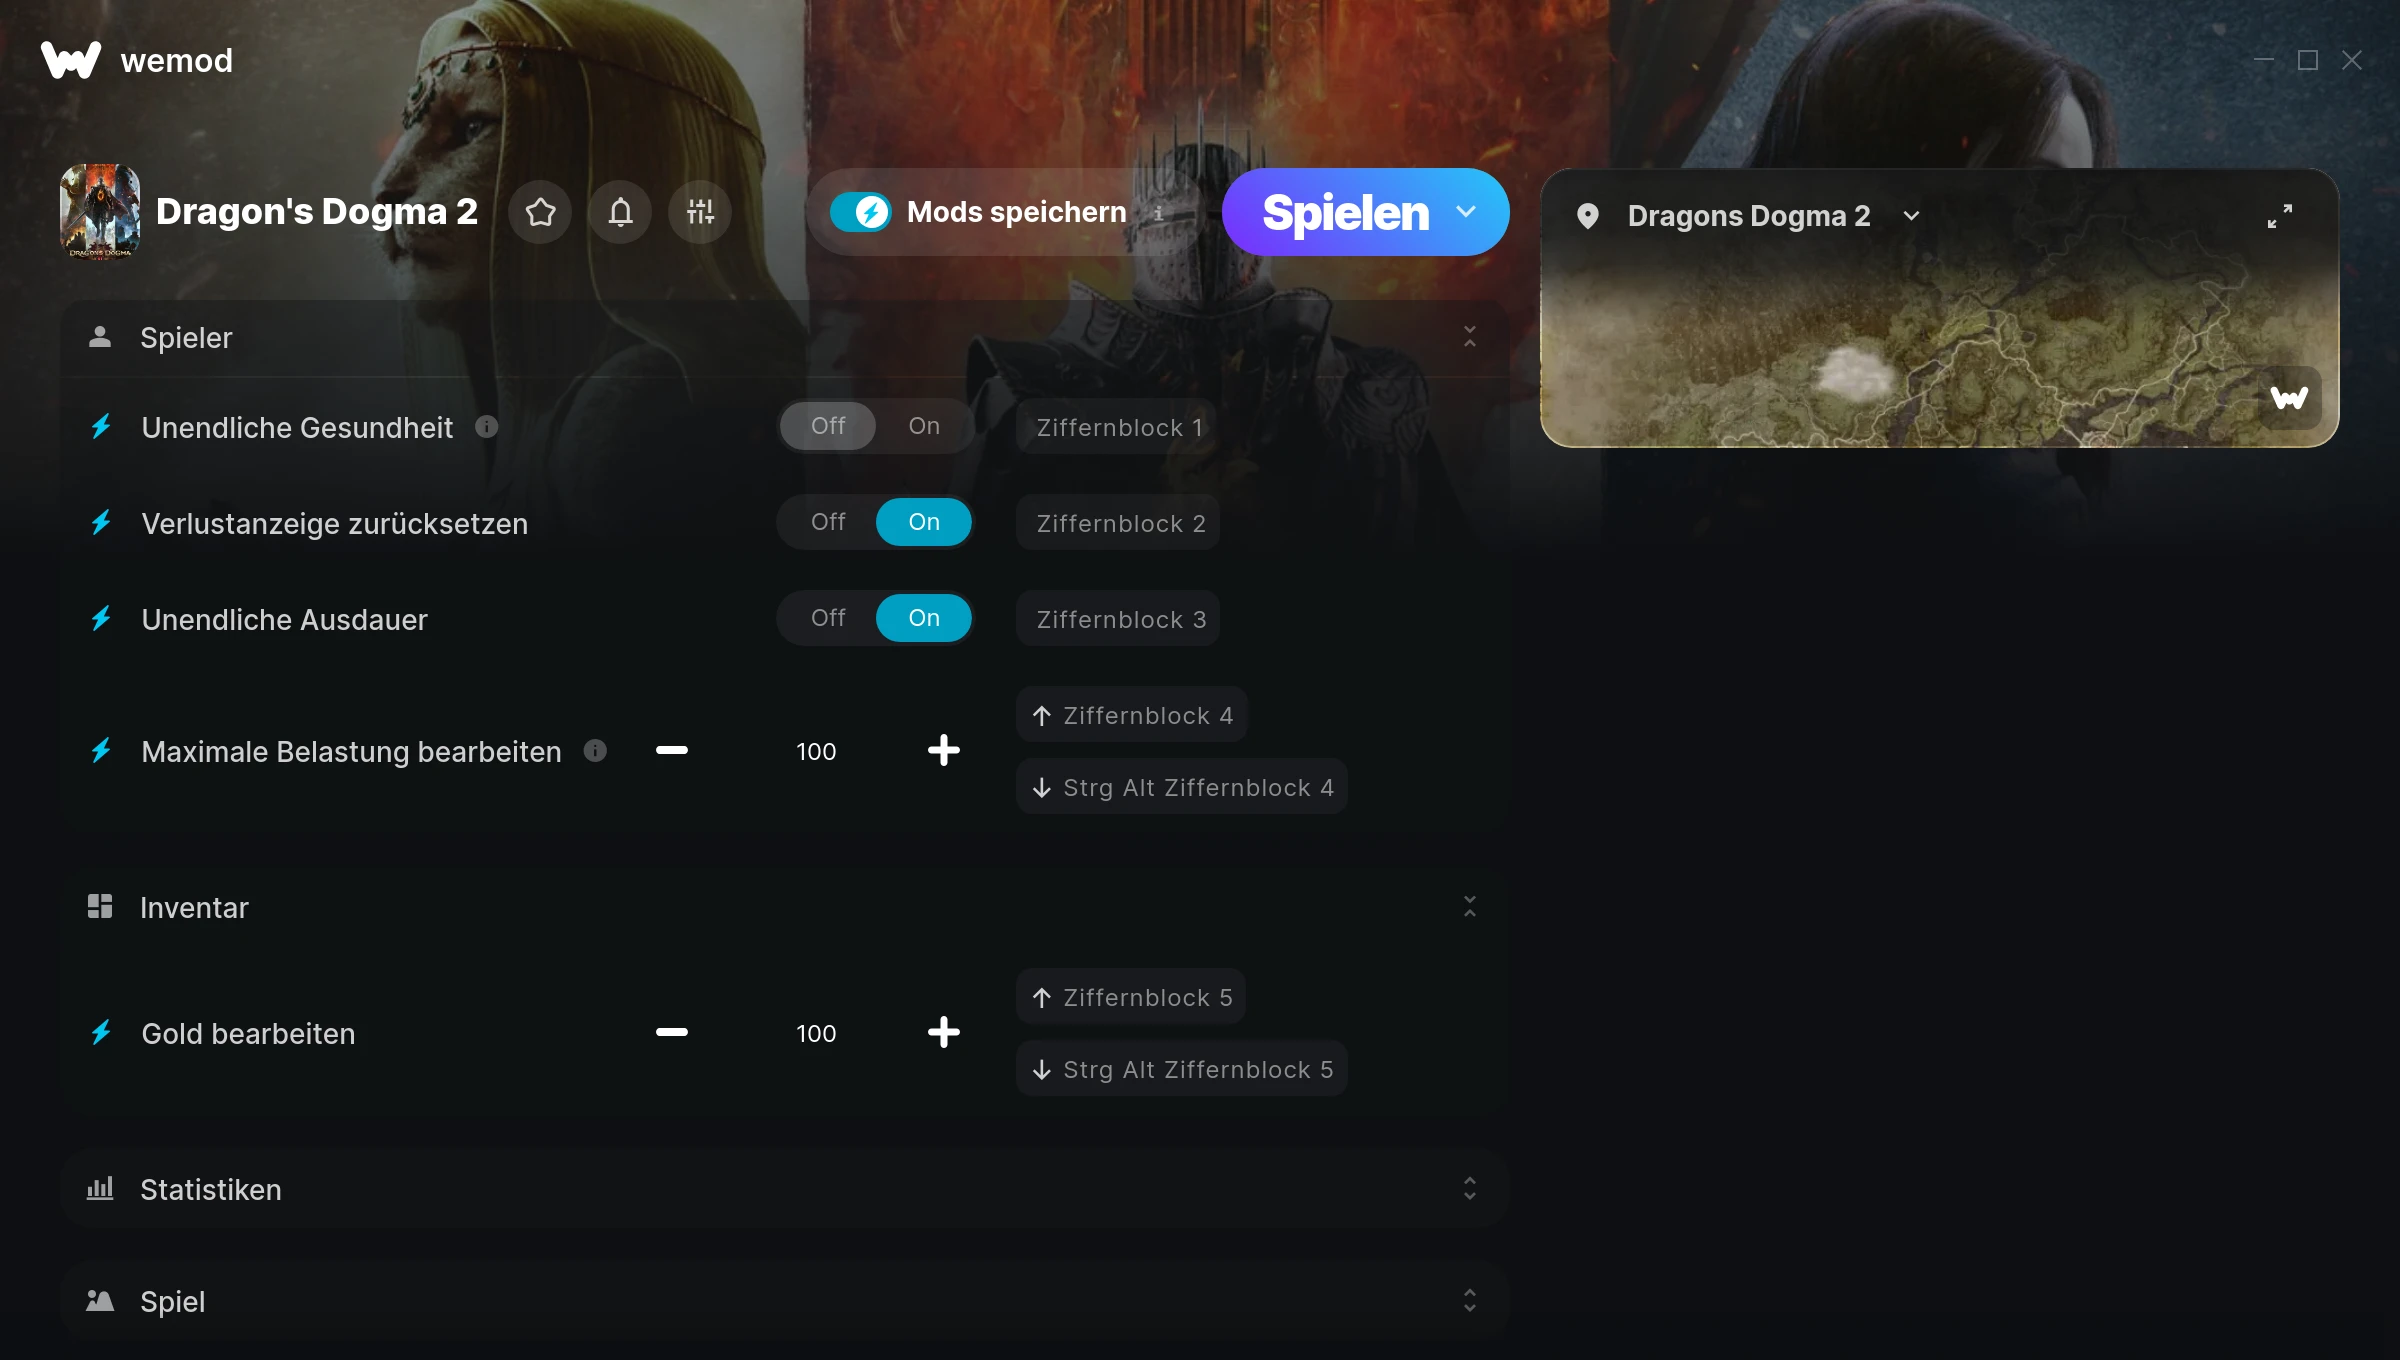Screen dimensions: 2400x1360
Task: Click the Ziffernblock 1 hotkey button
Action: click(x=1118, y=427)
